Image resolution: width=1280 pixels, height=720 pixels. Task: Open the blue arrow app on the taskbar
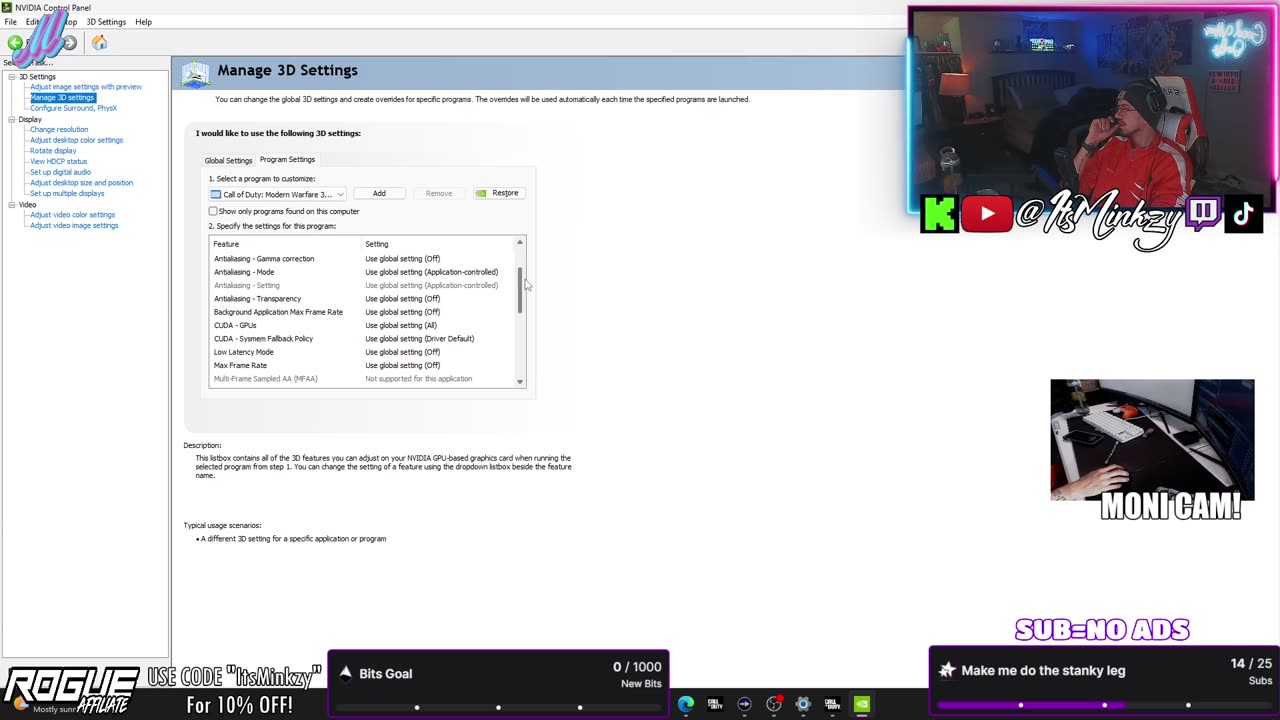point(744,704)
